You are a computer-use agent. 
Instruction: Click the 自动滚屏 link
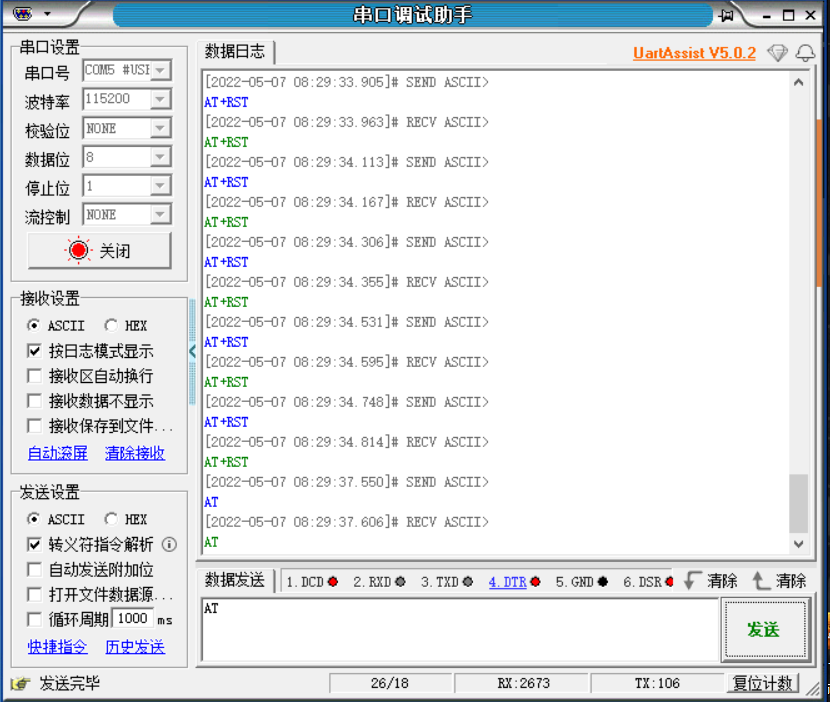58,453
